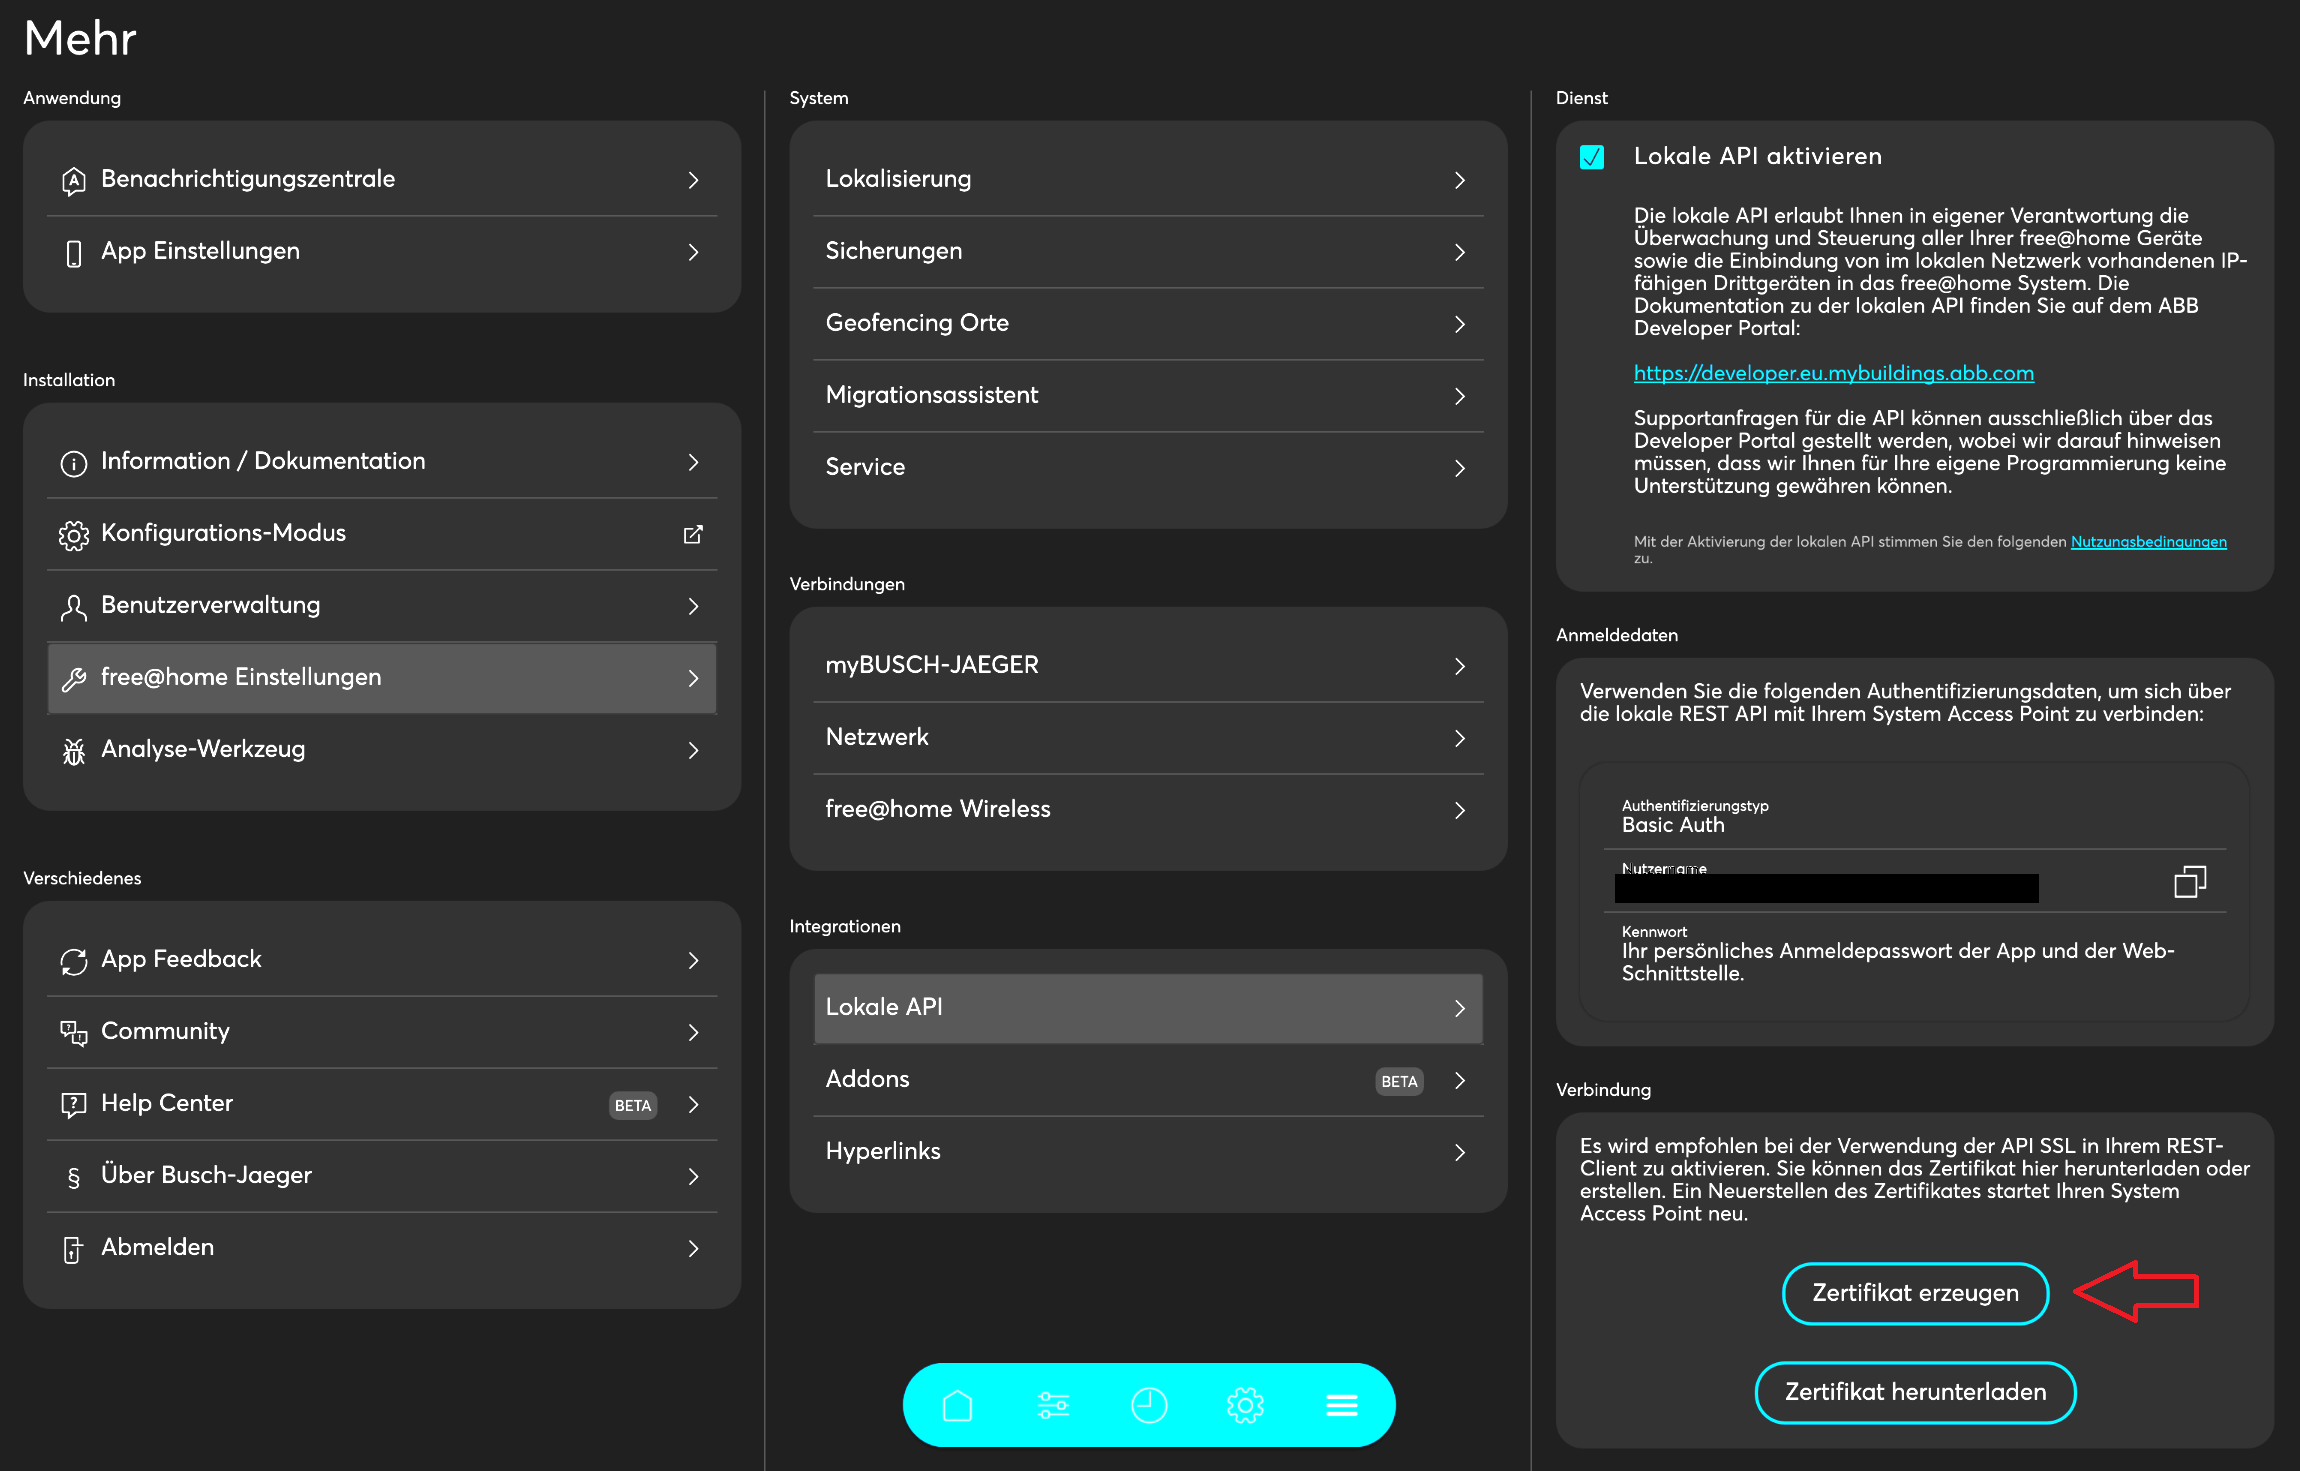2300x1471 pixels.
Task: Click the bug icon of Analyse-Werkzeug
Action: coord(74,751)
